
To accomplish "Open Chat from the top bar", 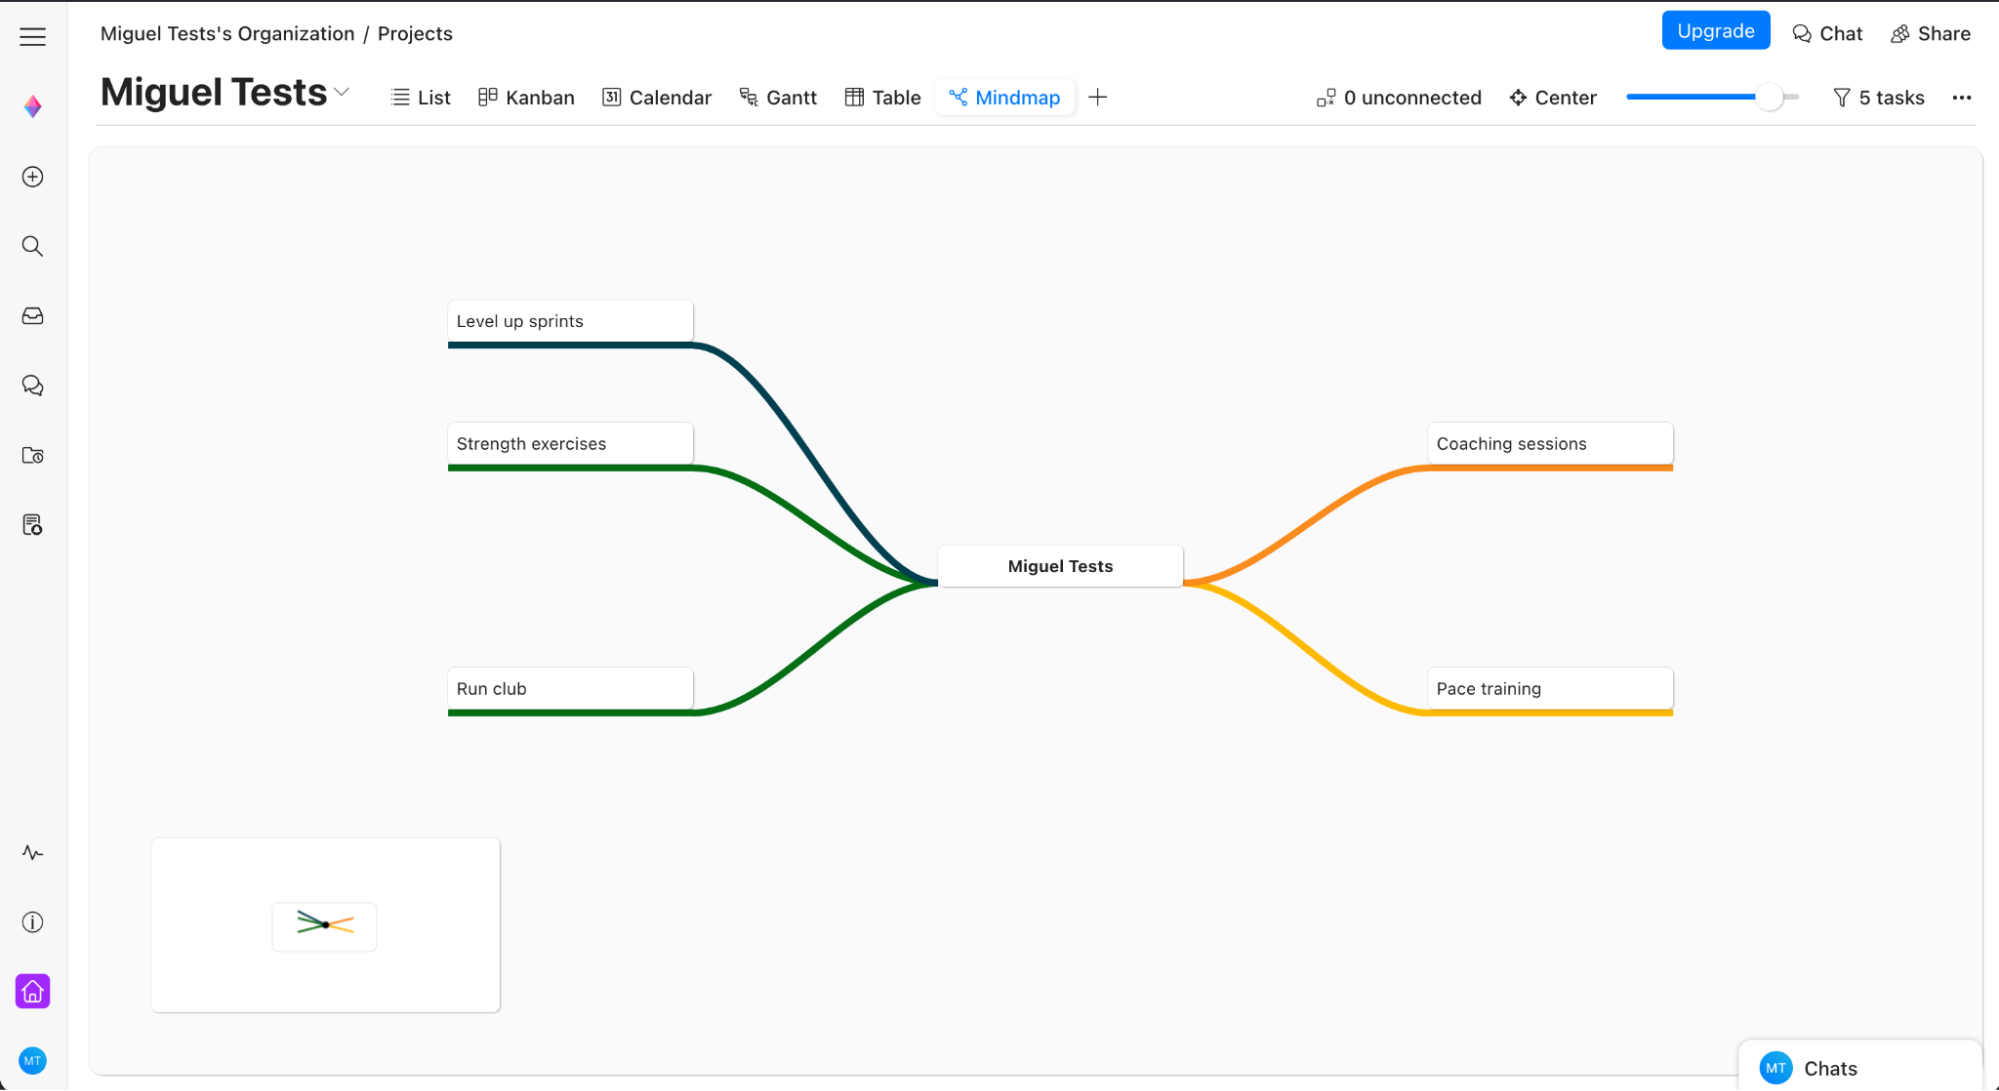I will tap(1828, 34).
